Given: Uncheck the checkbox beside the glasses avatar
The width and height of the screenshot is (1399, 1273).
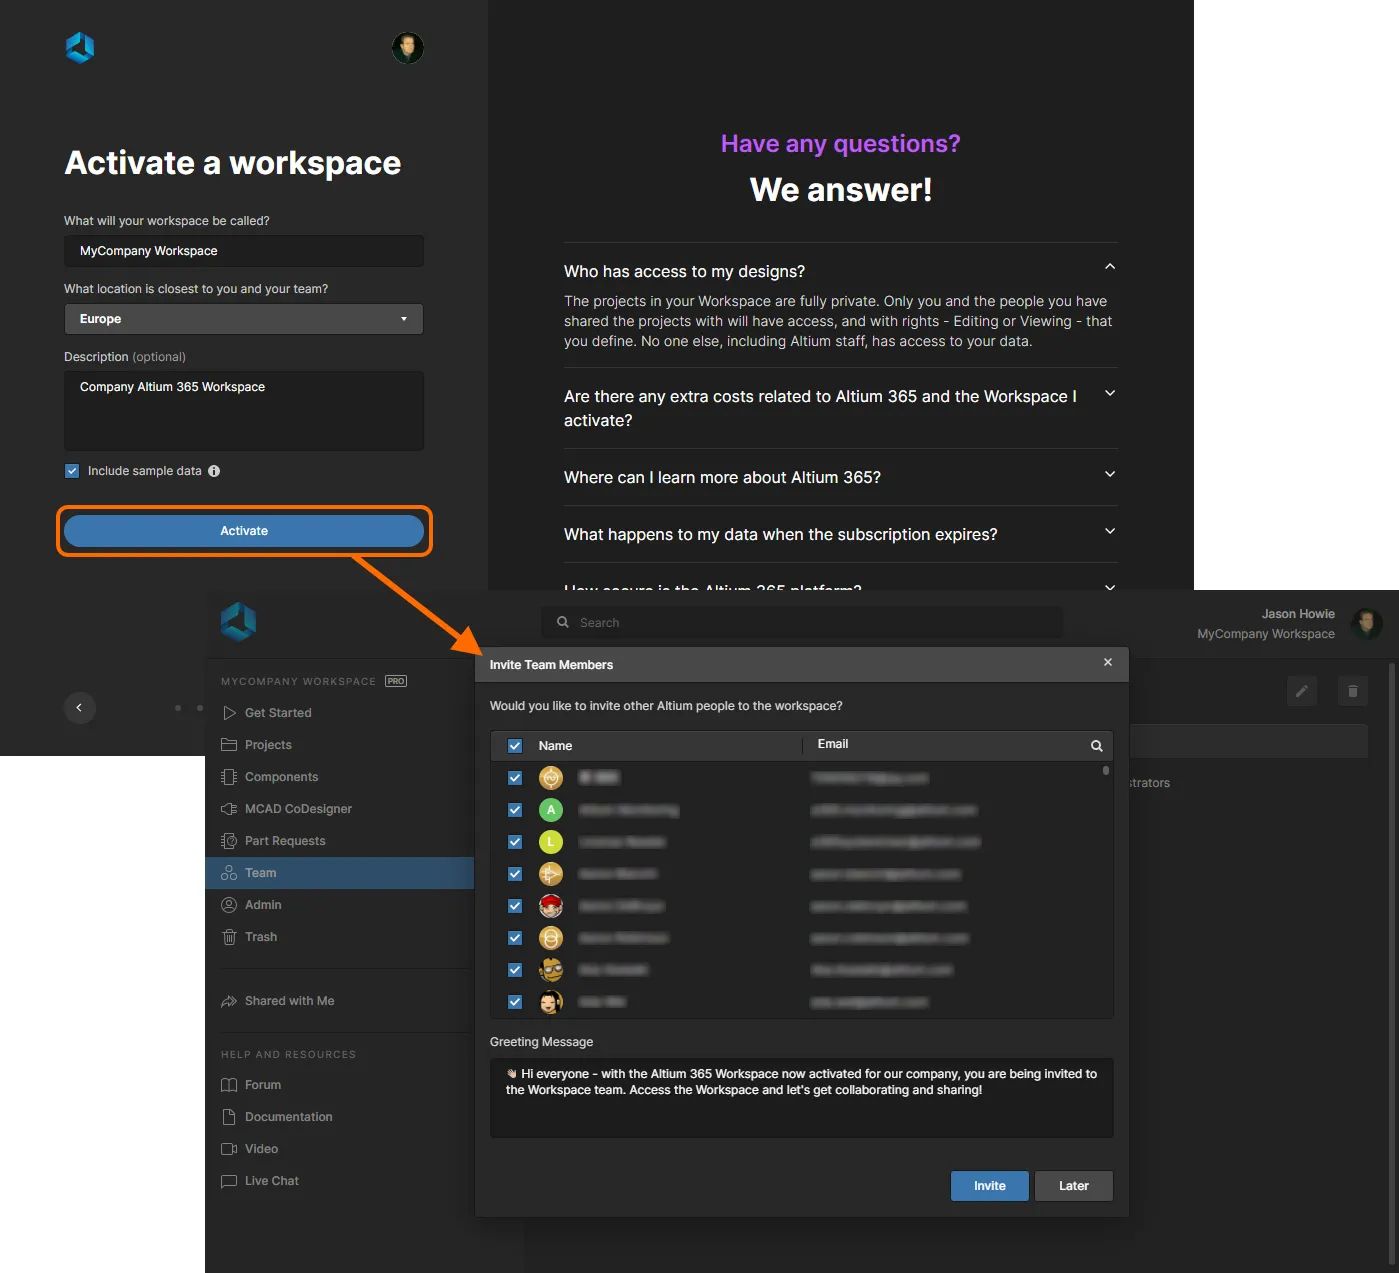Looking at the screenshot, I should coord(515,970).
